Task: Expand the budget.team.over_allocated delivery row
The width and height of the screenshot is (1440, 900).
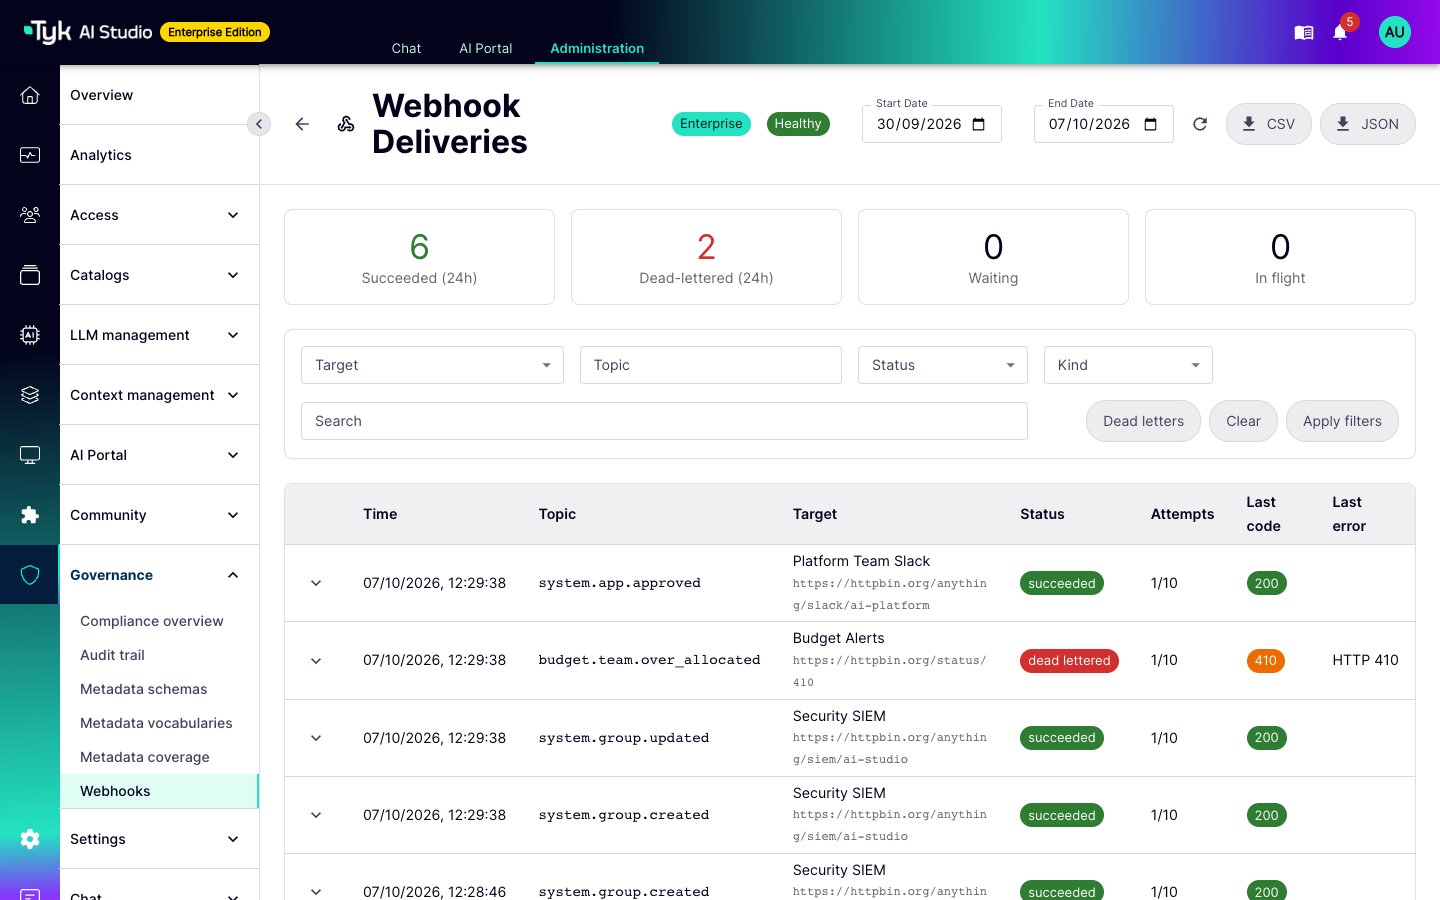Action: 316,660
